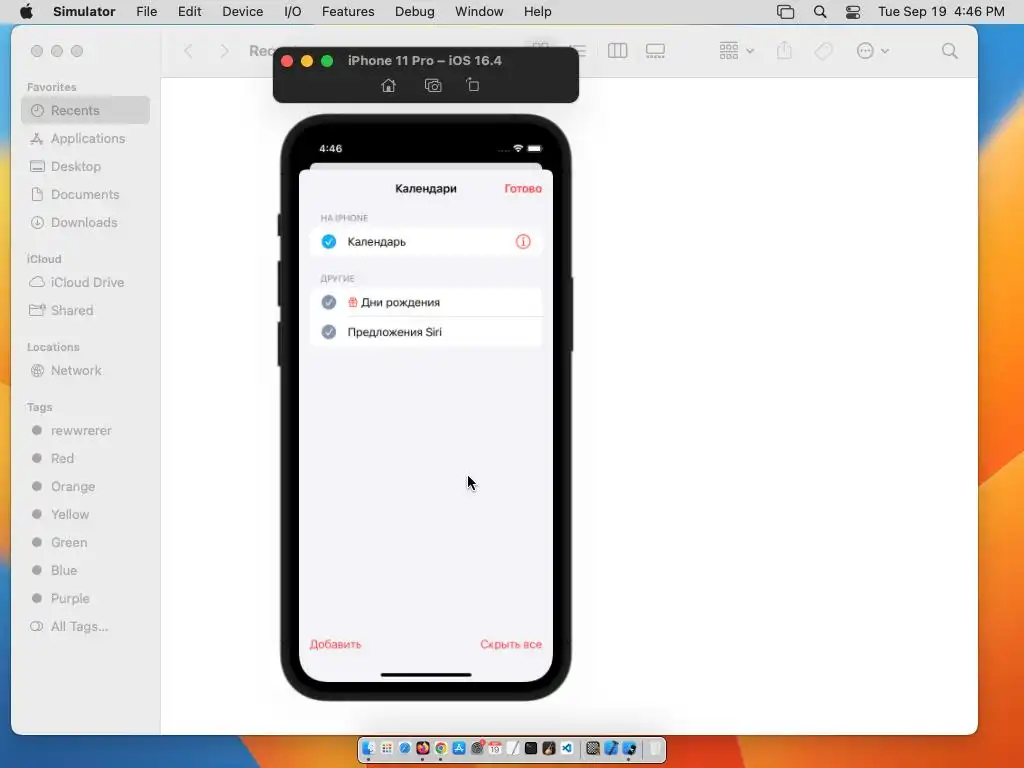Toggle the Дни рождения calendar checkmark
The image size is (1024, 768).
point(328,302)
